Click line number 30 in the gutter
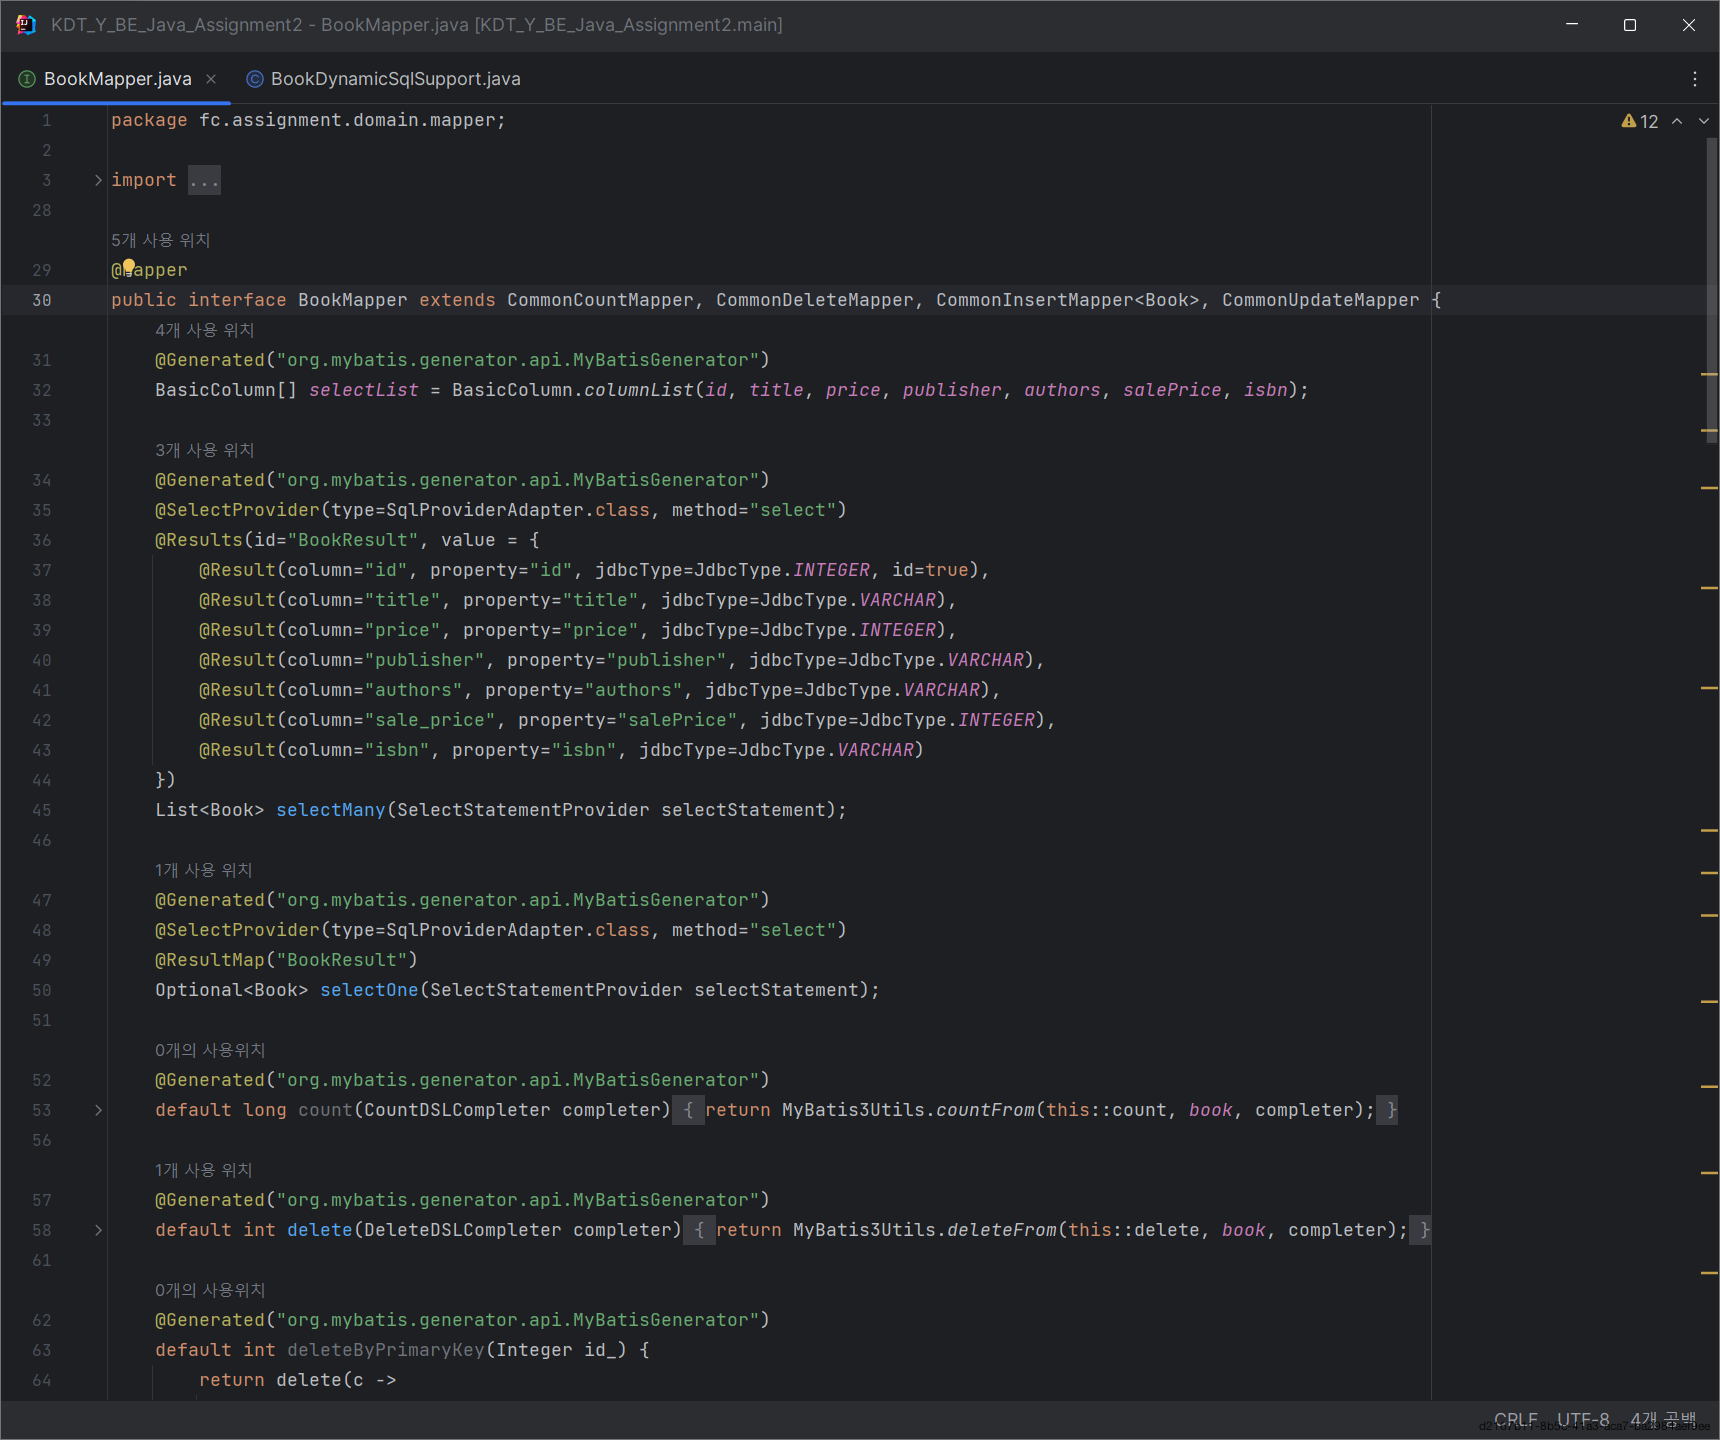 point(42,300)
